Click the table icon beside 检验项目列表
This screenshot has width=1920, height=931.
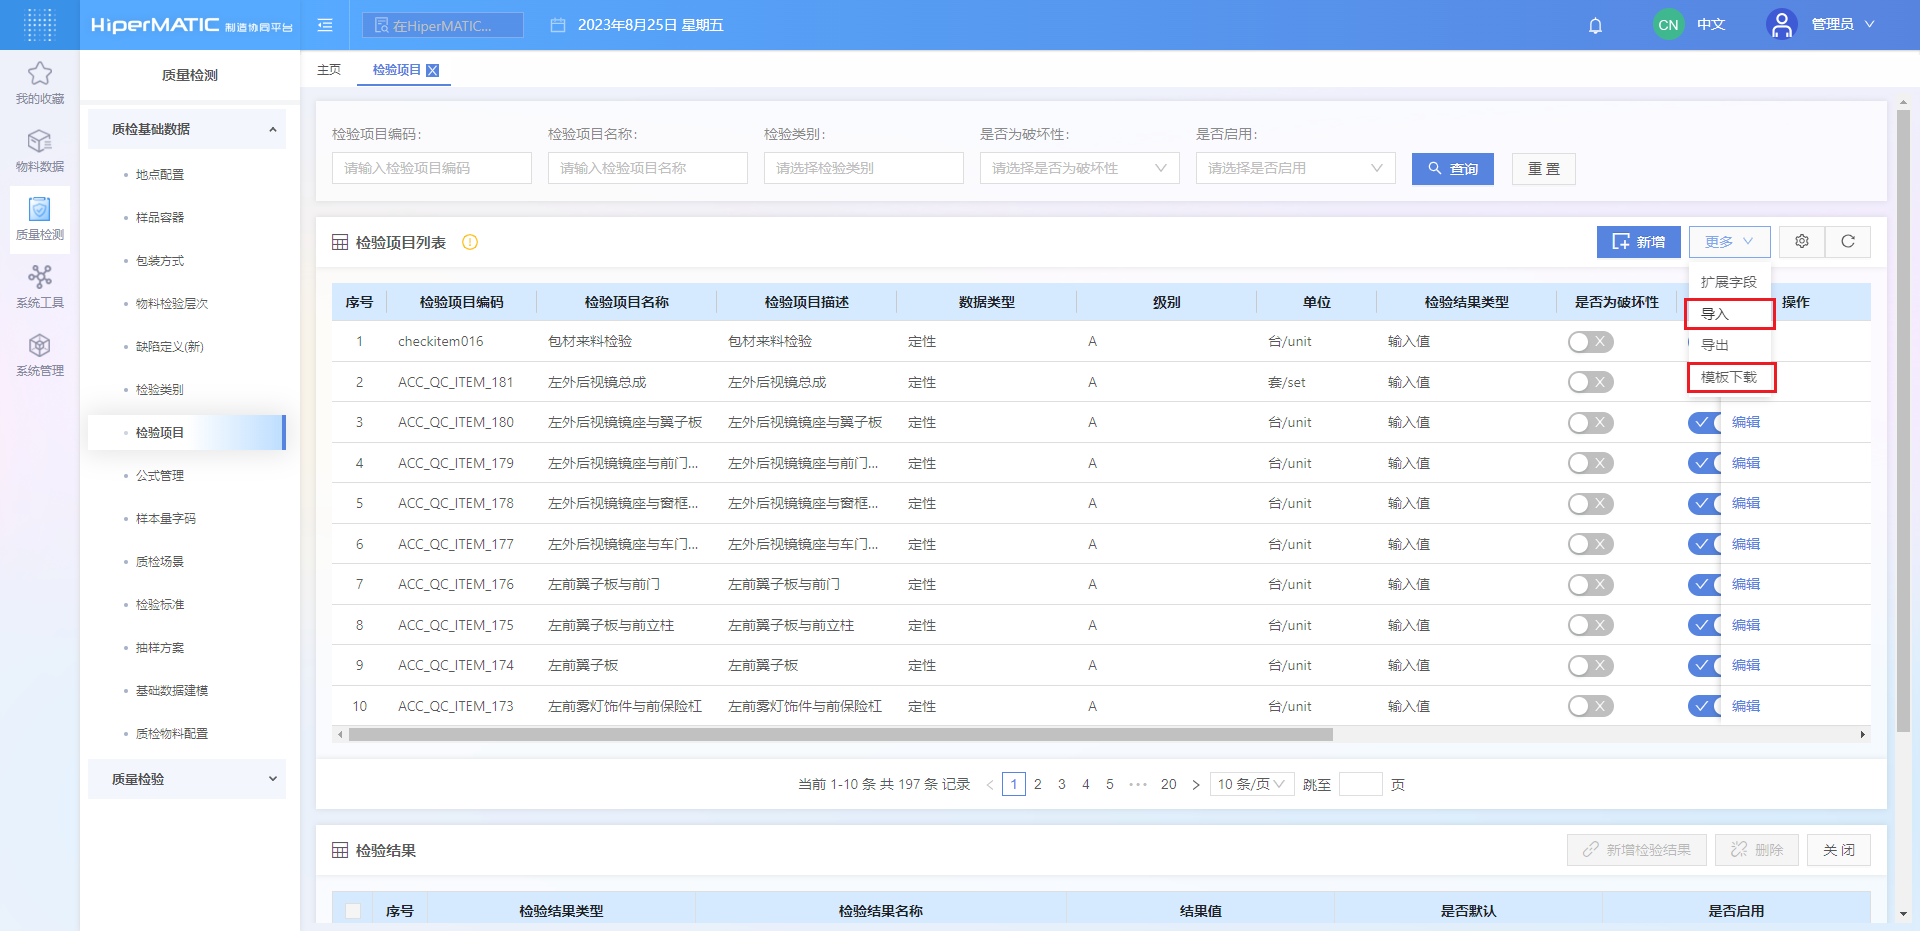click(x=340, y=242)
